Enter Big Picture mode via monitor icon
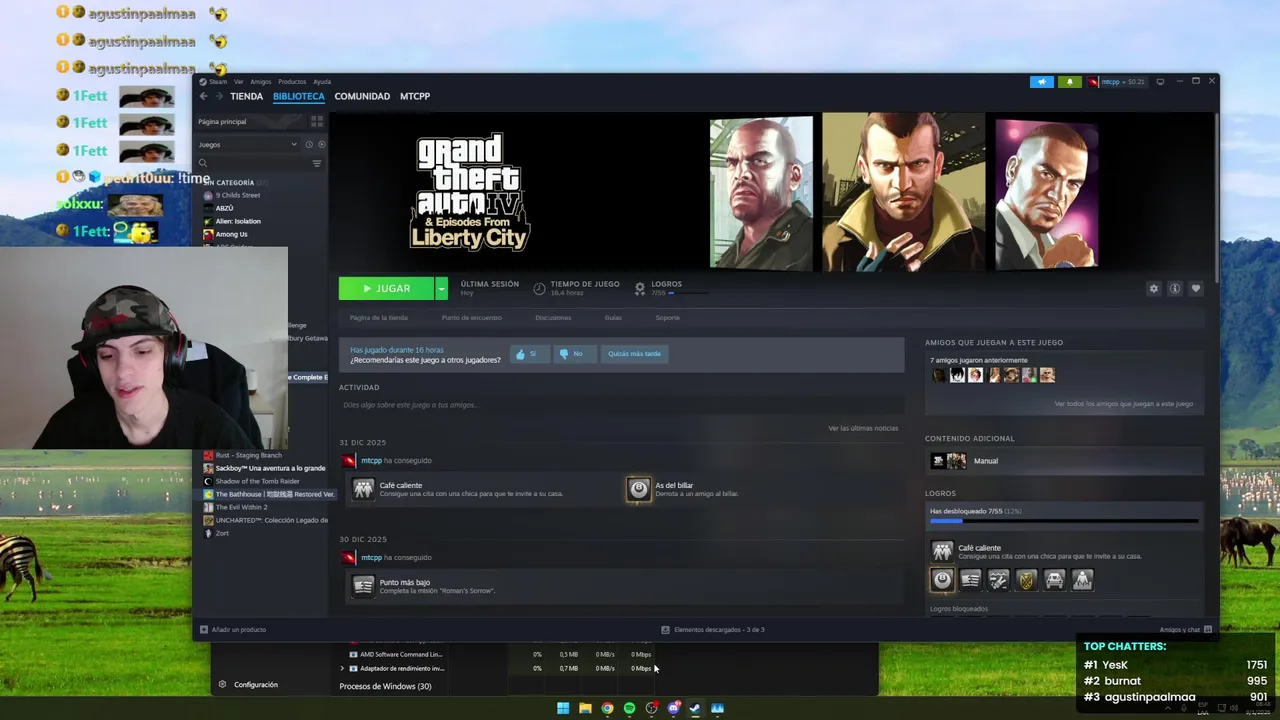 (1160, 82)
